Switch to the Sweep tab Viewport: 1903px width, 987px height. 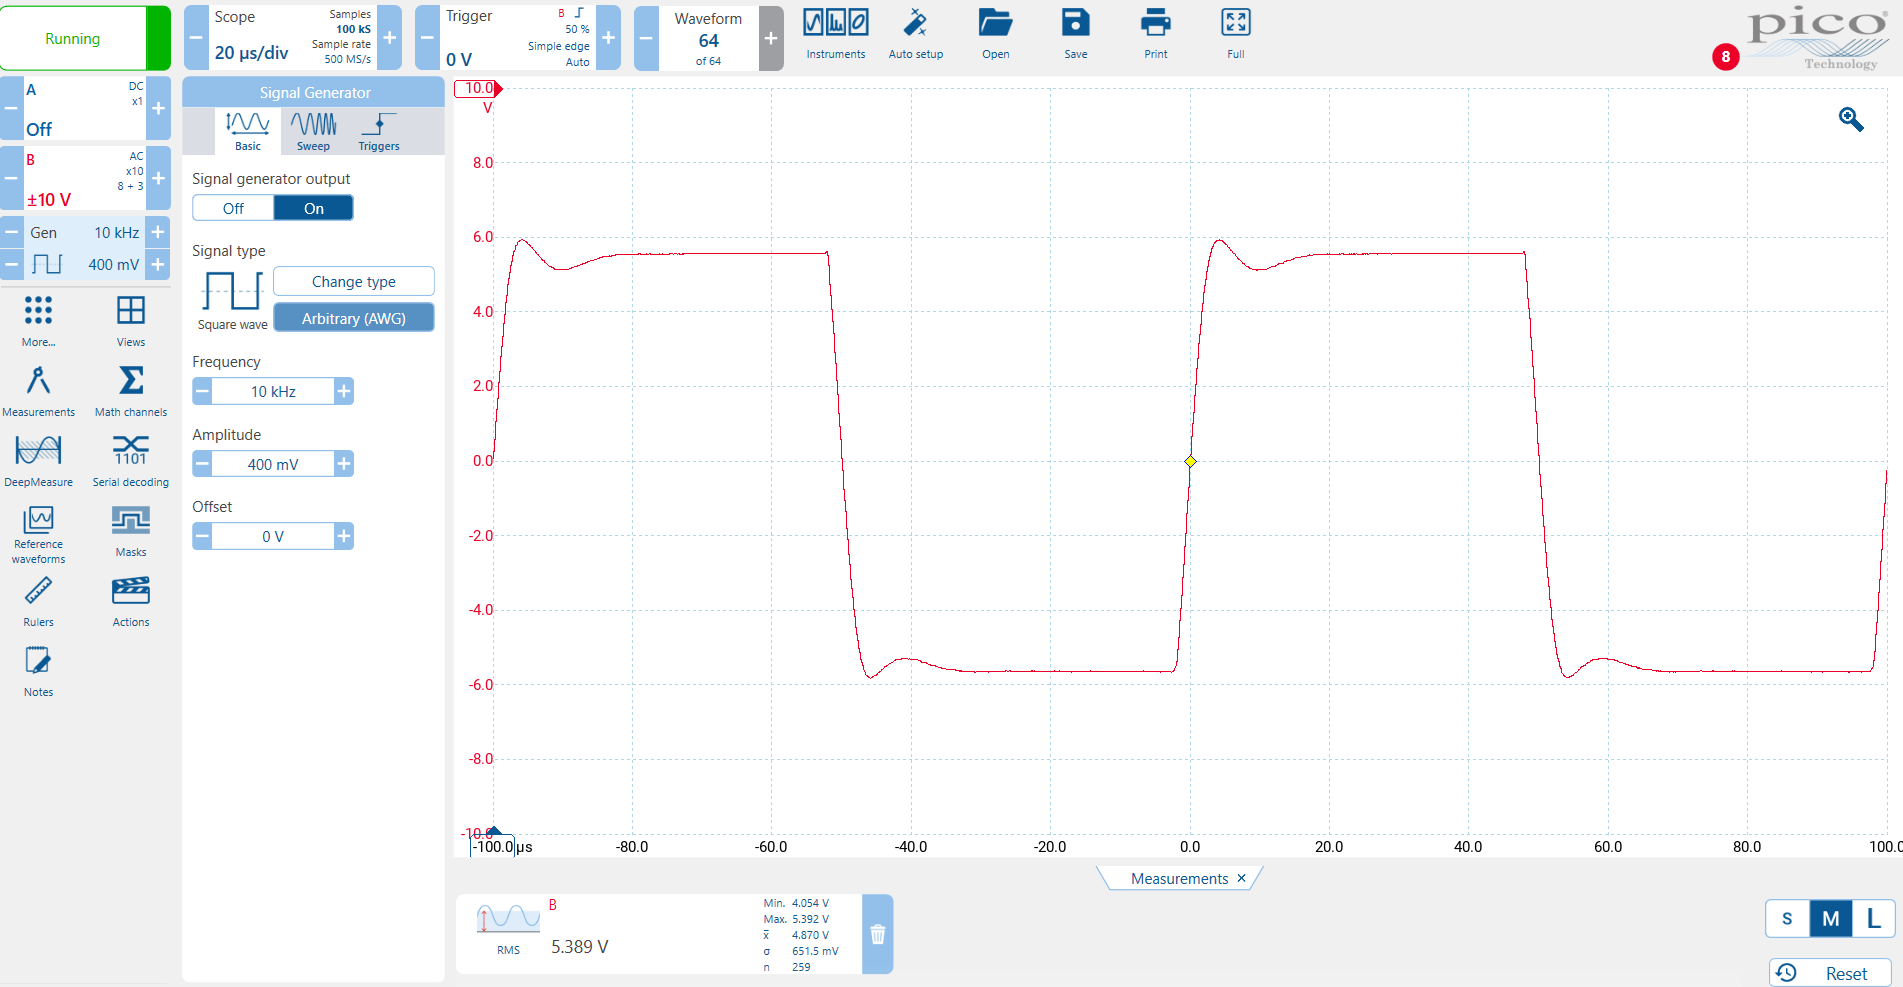click(x=313, y=131)
